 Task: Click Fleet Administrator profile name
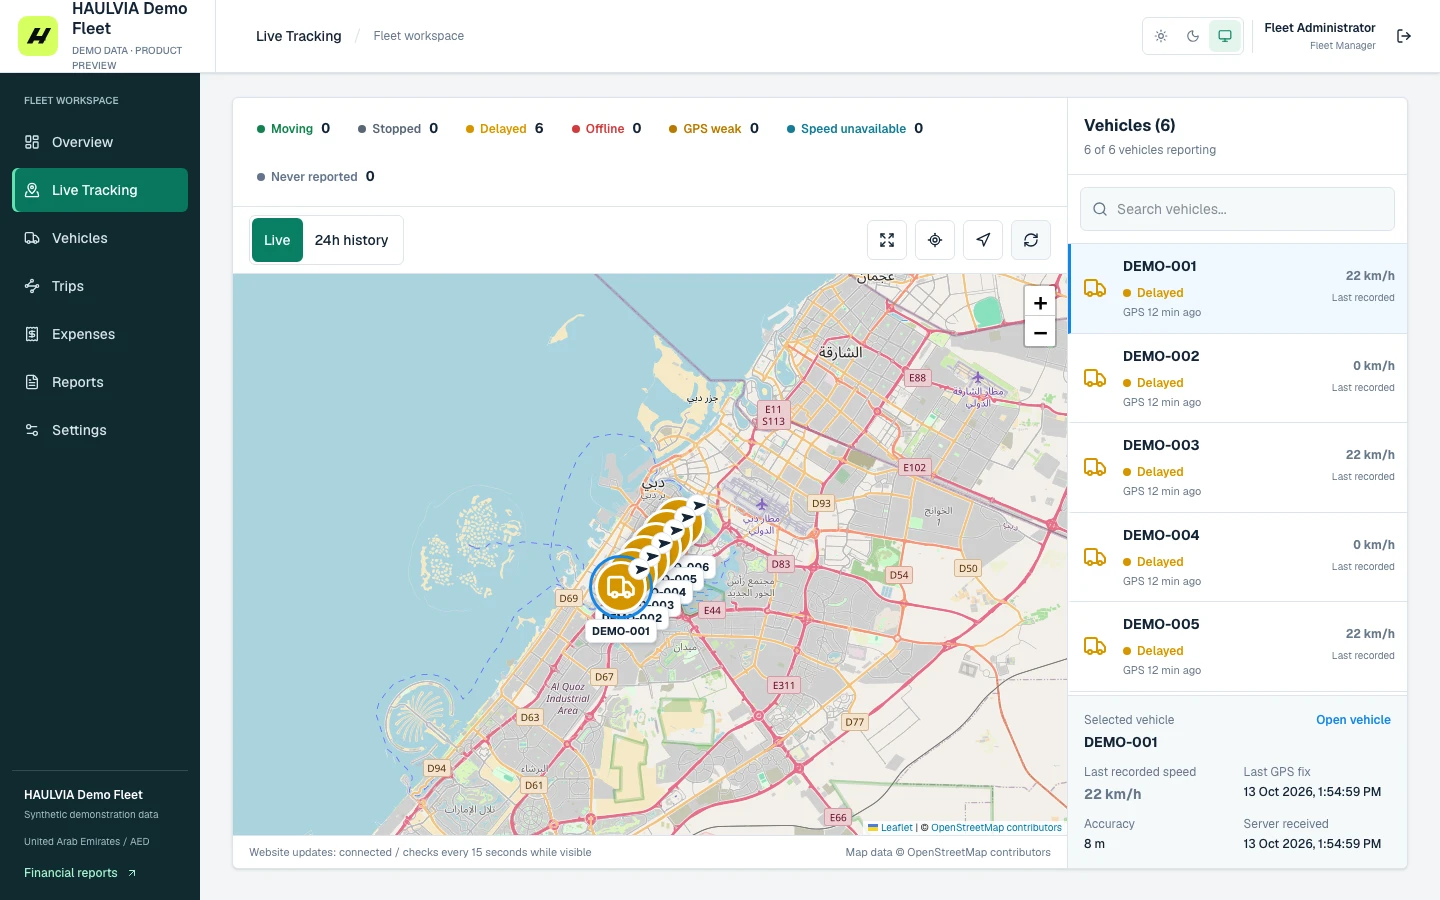[1320, 28]
